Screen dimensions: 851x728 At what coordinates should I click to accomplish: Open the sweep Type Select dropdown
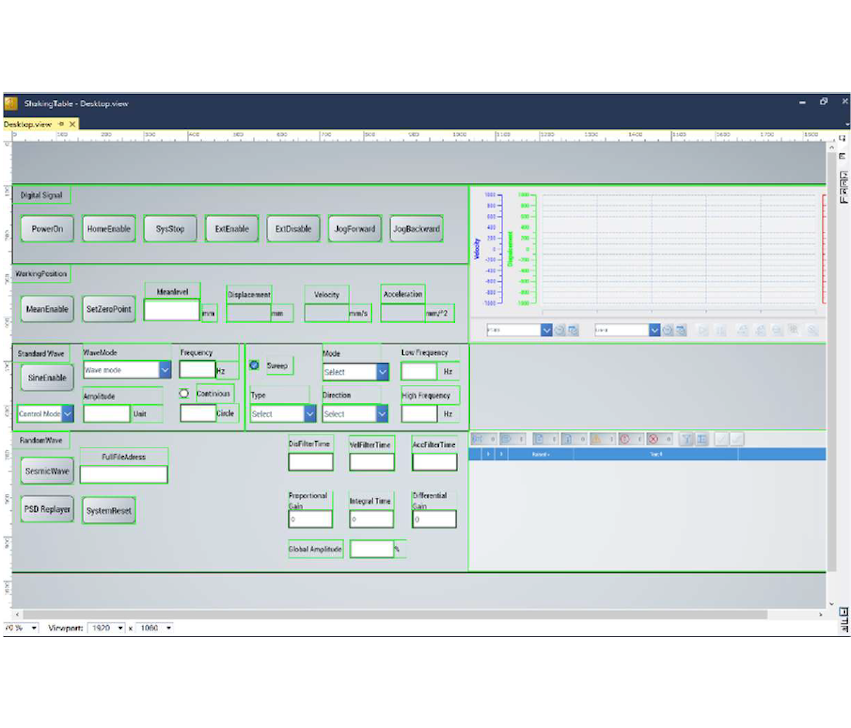pyautogui.click(x=309, y=414)
